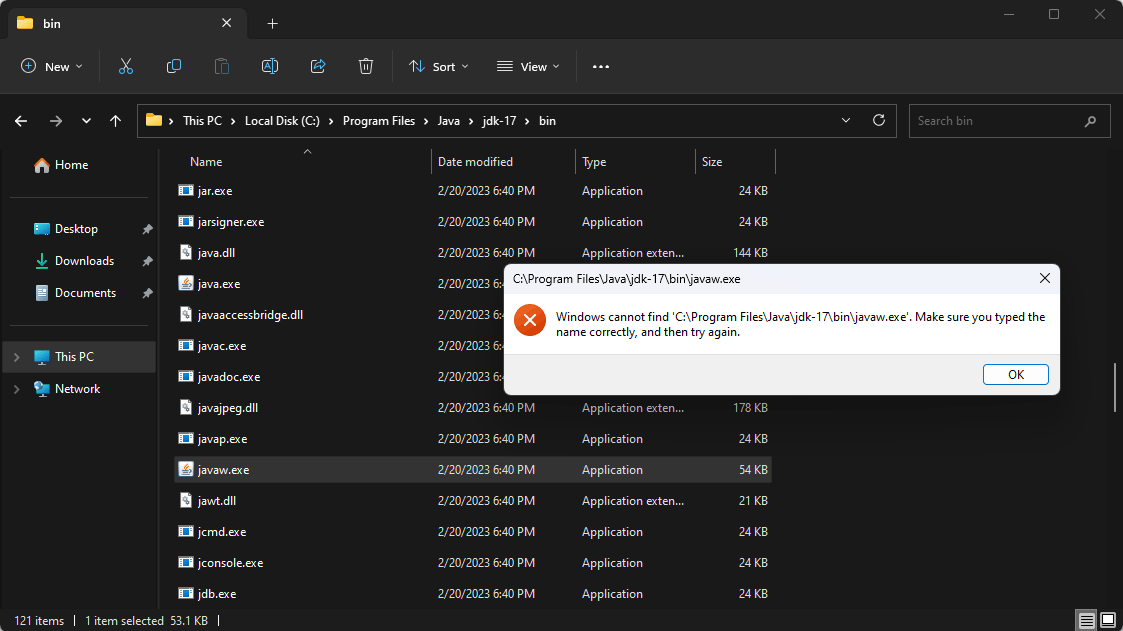Expand the Network tree node

[17, 389]
